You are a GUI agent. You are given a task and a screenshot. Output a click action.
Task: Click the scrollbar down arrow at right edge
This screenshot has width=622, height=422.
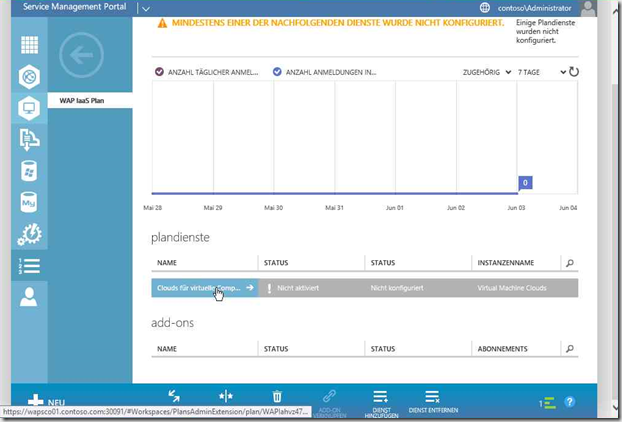pyautogui.click(x=616, y=407)
